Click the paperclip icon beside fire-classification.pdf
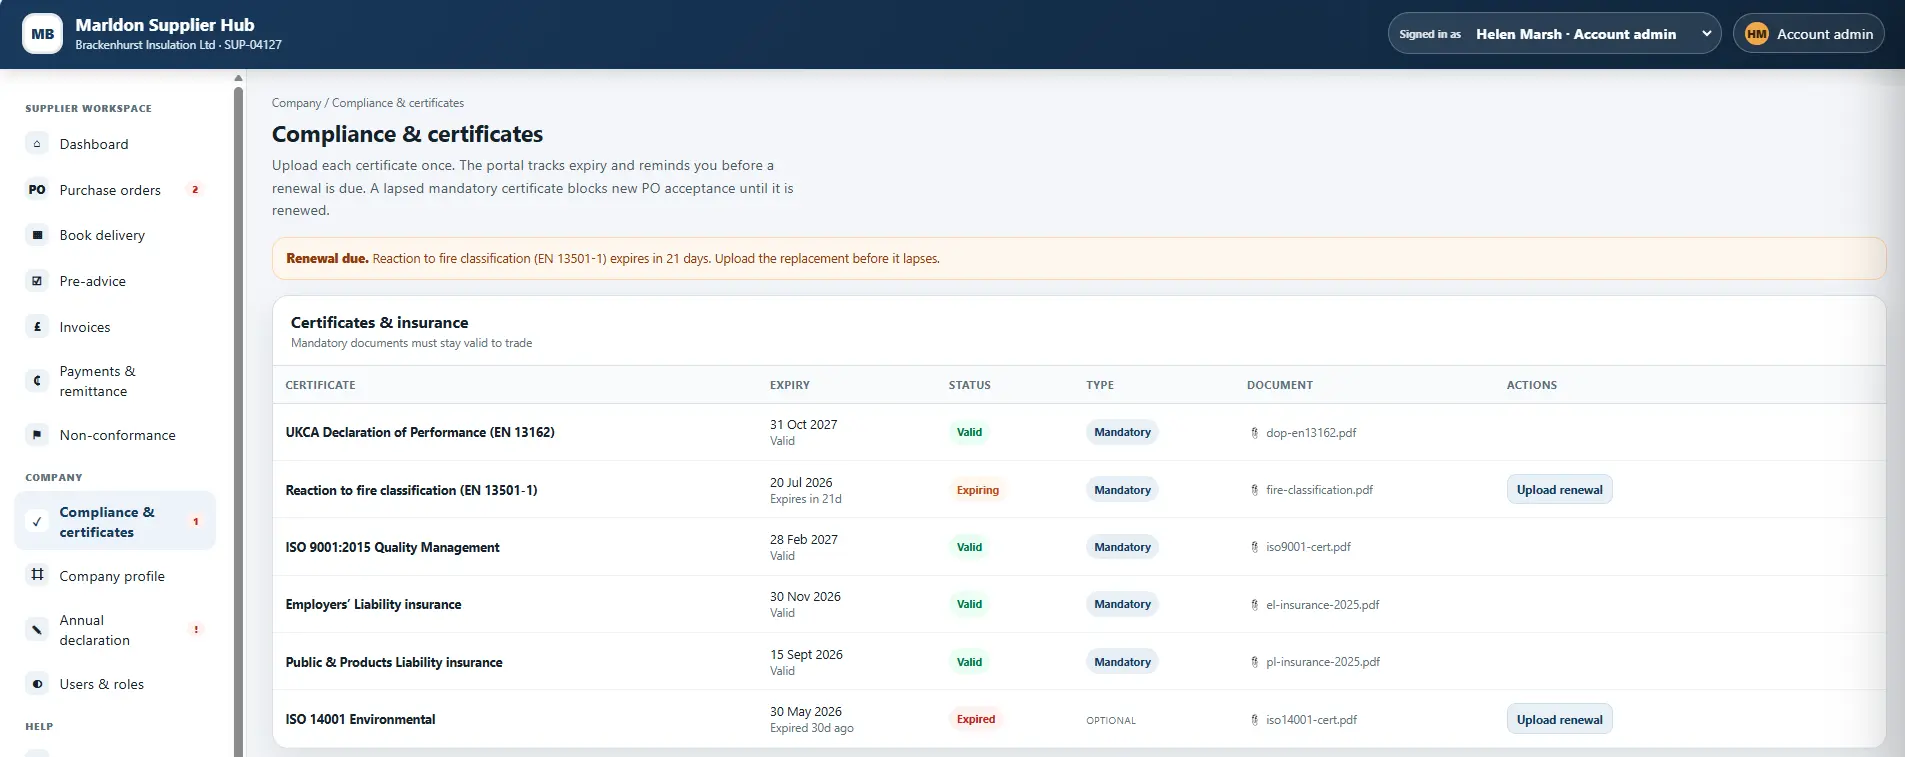 (x=1254, y=490)
